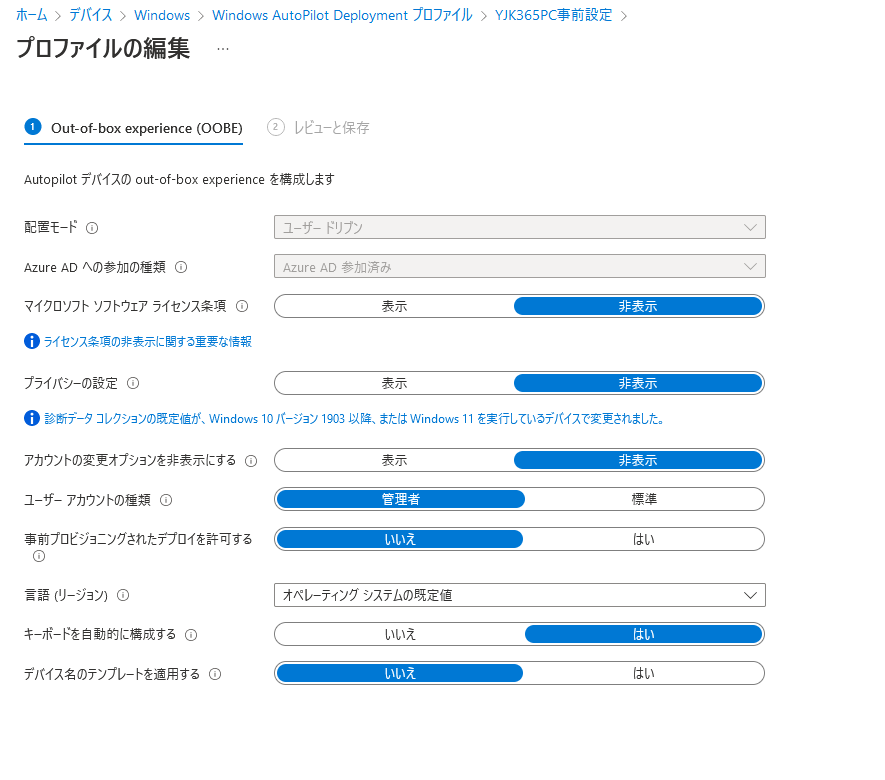This screenshot has height=780, width=885.
Task: Go to デバイス breadcrumb link
Action: point(90,15)
